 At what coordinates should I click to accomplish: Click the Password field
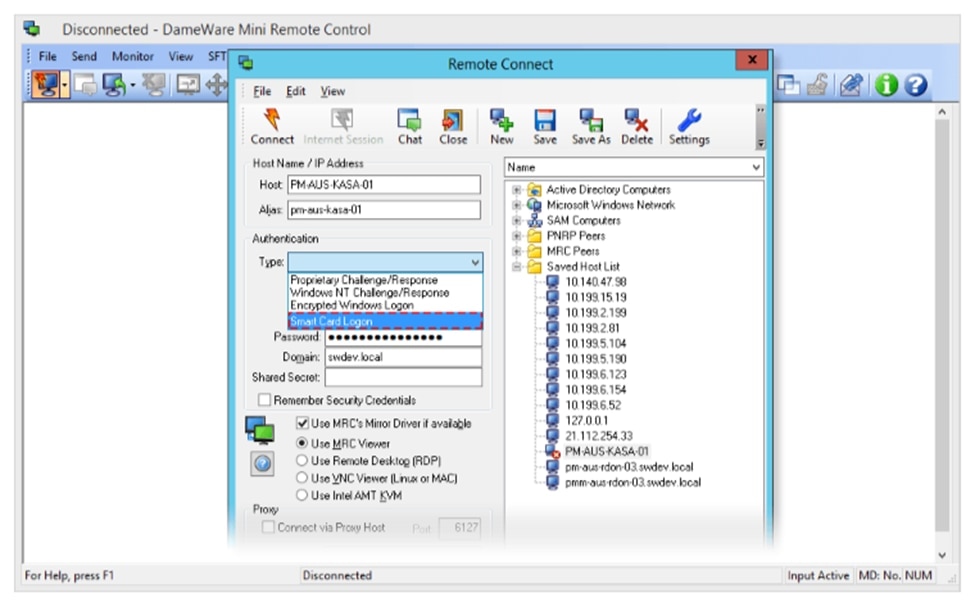pos(403,337)
